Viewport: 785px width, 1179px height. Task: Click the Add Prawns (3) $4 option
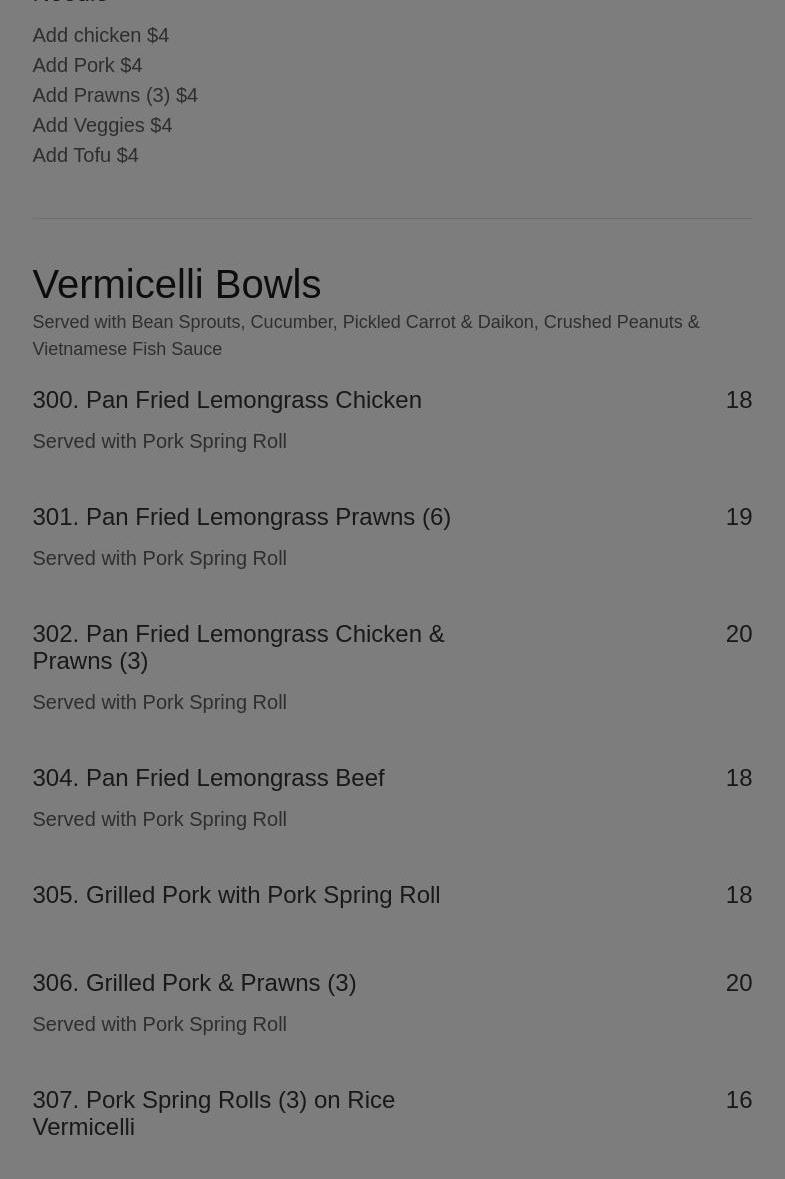(x=115, y=95)
